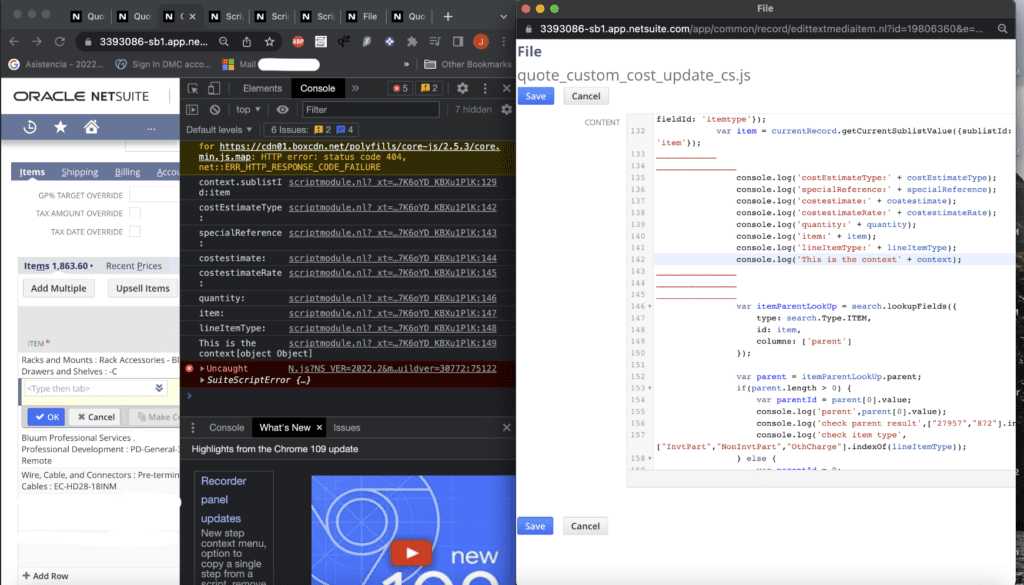
Task: Open the top frame context dropdown
Action: 246,109
